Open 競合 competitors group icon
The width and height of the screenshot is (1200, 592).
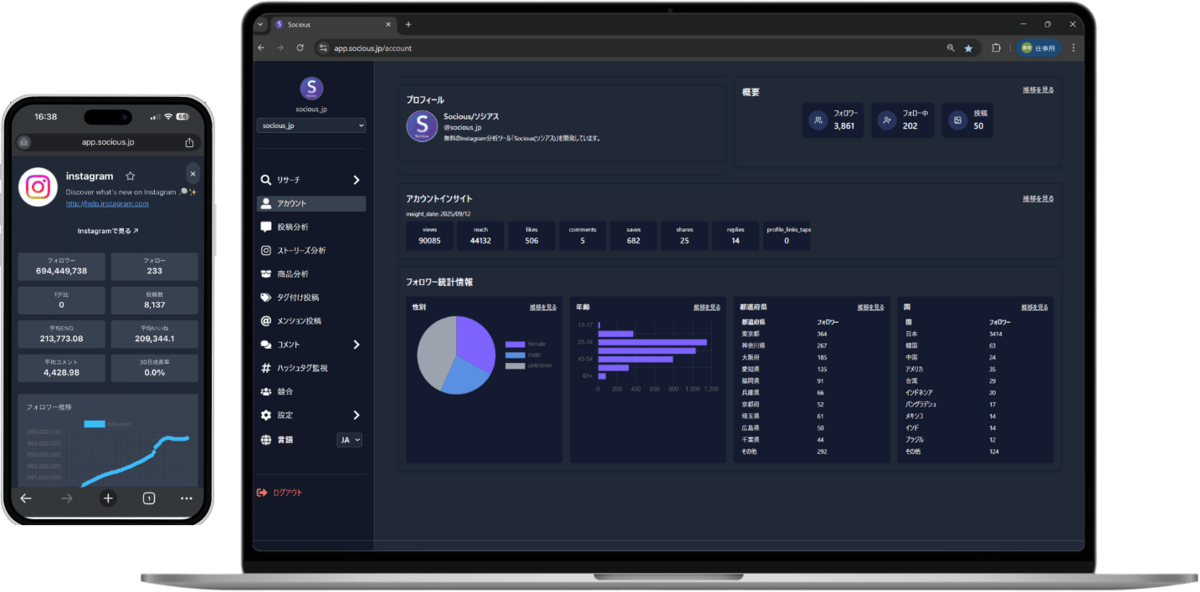click(x=266, y=392)
